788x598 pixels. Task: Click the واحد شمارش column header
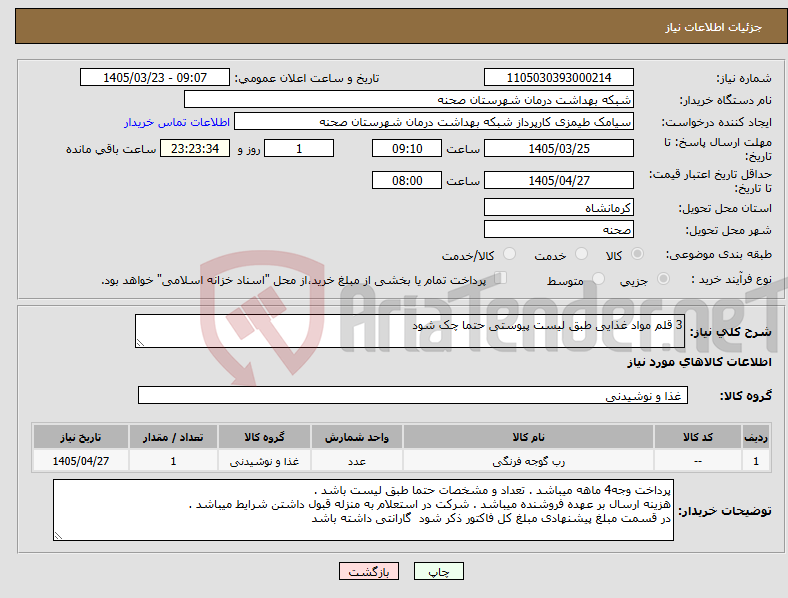(357, 437)
